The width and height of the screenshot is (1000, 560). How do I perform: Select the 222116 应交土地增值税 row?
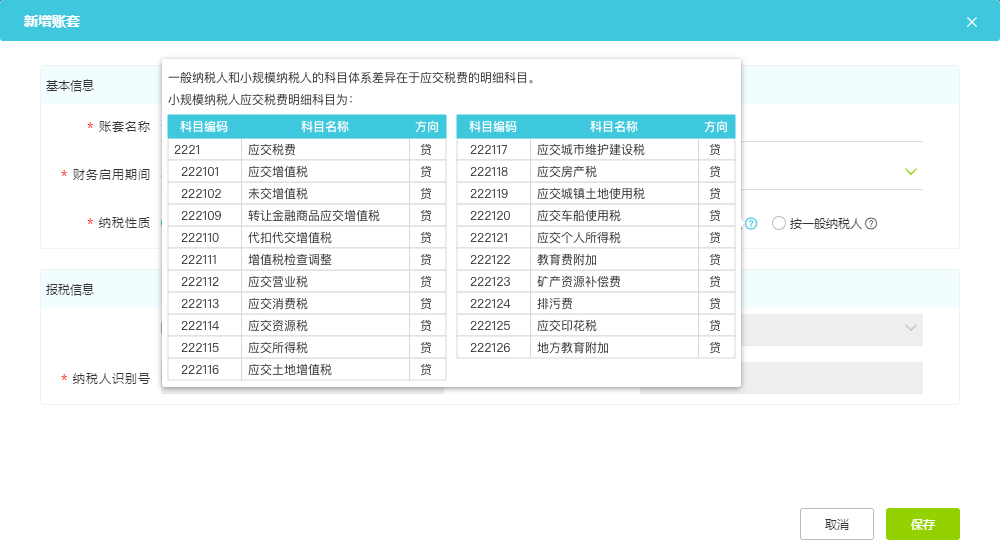307,370
